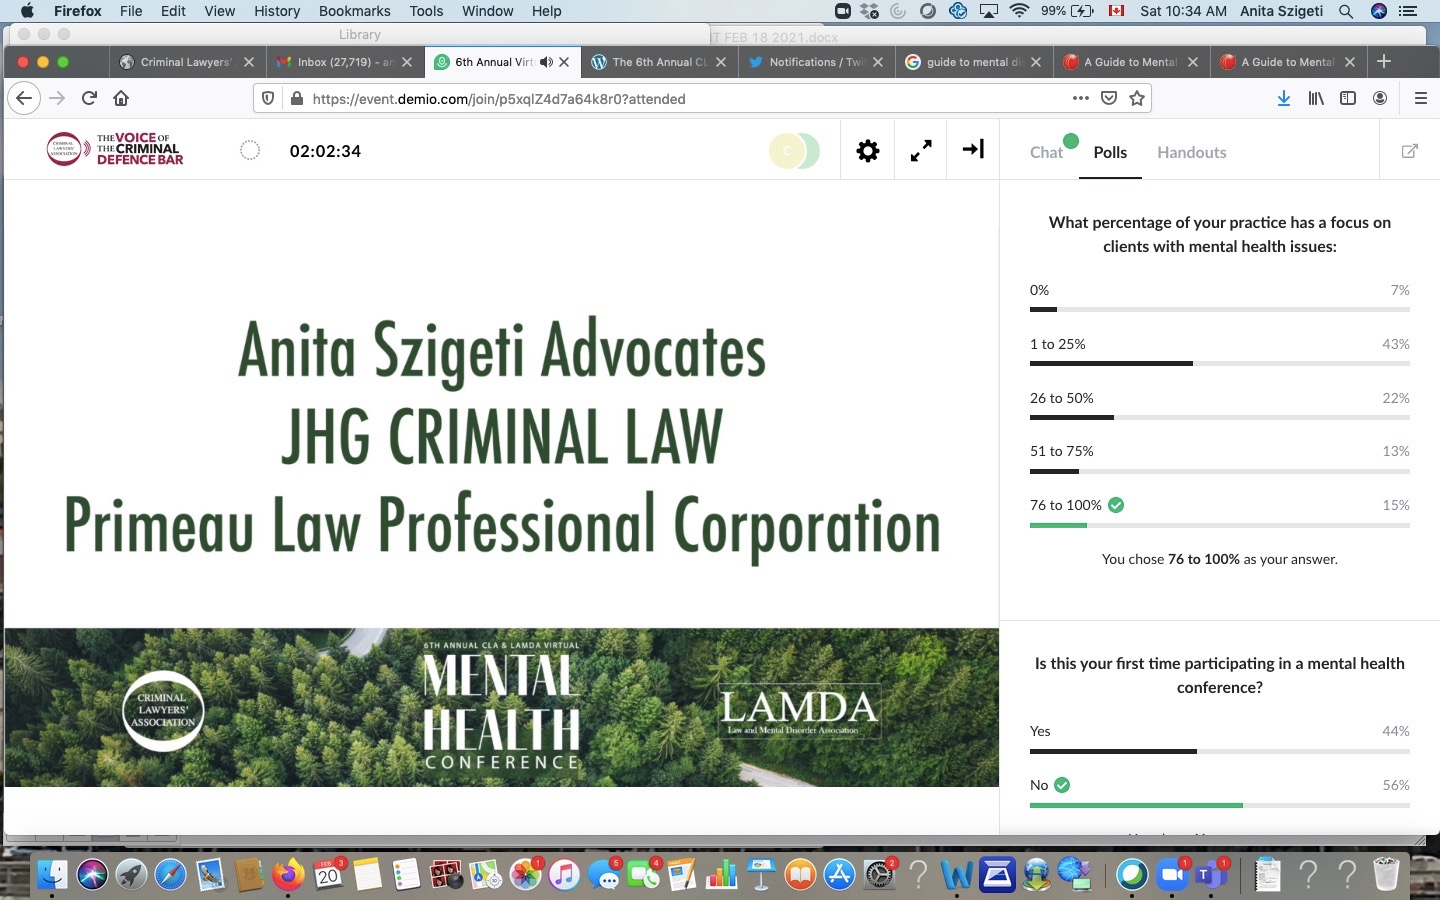Switch to the Handouts tab

(x=1191, y=152)
